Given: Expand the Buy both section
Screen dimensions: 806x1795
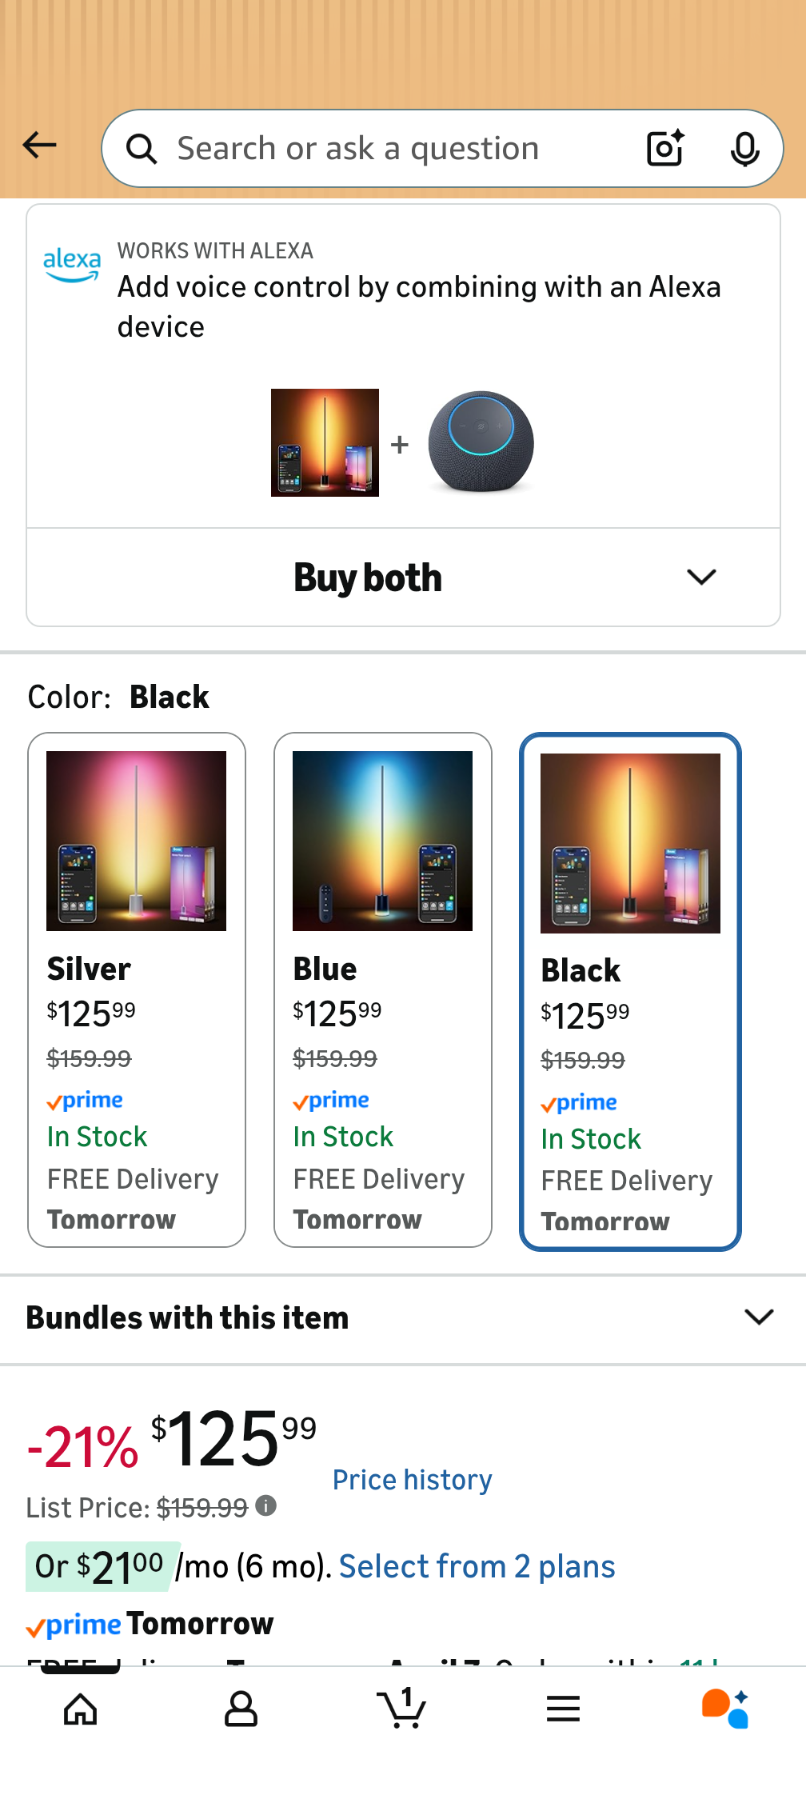Looking at the screenshot, I should [x=403, y=577].
